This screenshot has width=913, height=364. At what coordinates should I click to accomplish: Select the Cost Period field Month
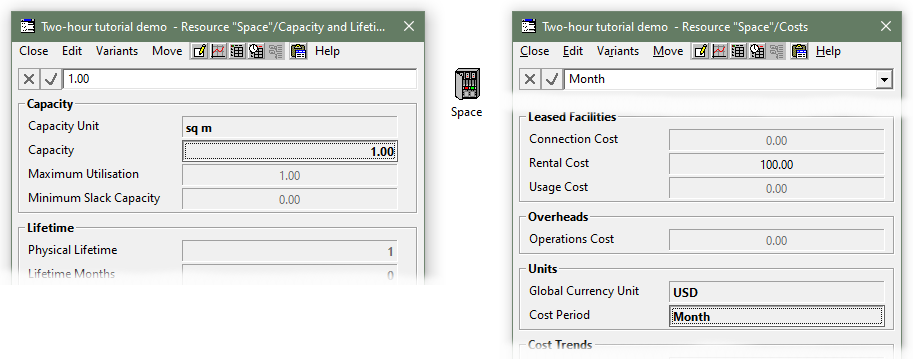[777, 316]
